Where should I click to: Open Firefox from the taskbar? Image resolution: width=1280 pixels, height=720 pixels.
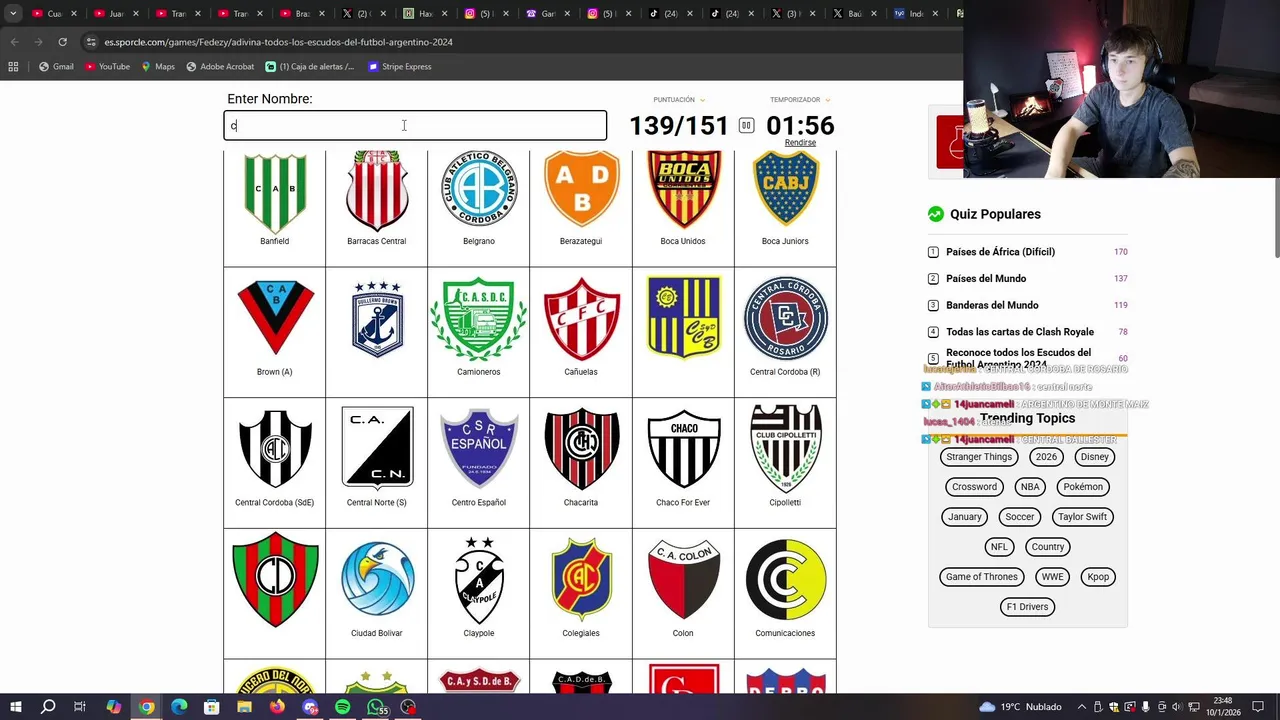pyautogui.click(x=277, y=707)
